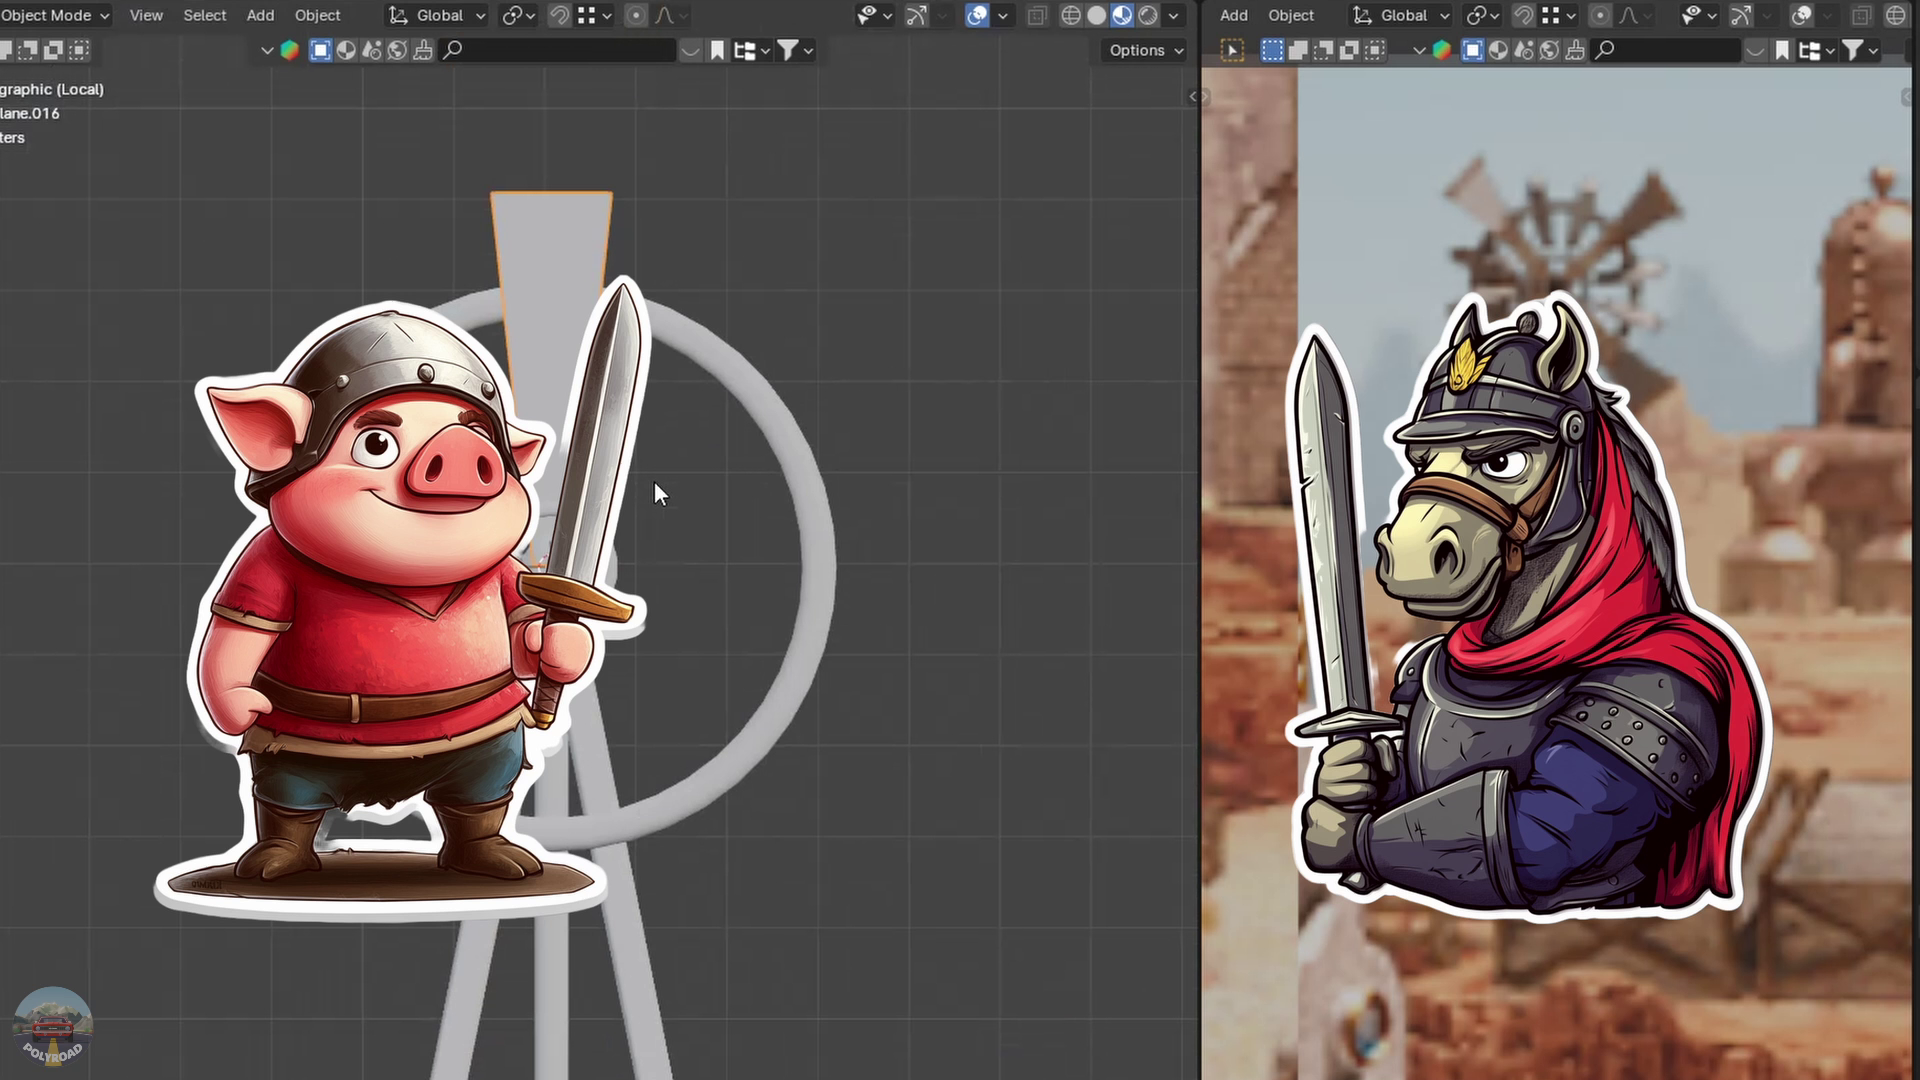Switch left viewport to wireframe shading
This screenshot has width=1920, height=1080.
point(1071,15)
